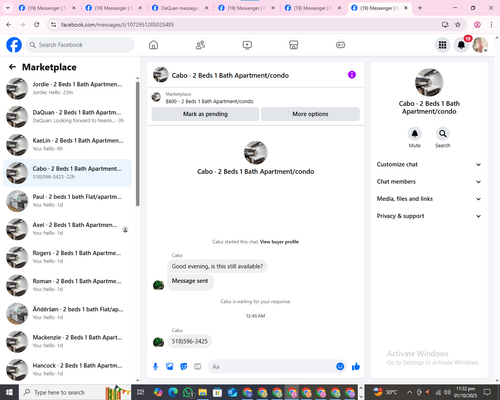500x400 pixels.
Task: Open the Ãńdèrsøn flat conversation
Action: tap(67, 313)
